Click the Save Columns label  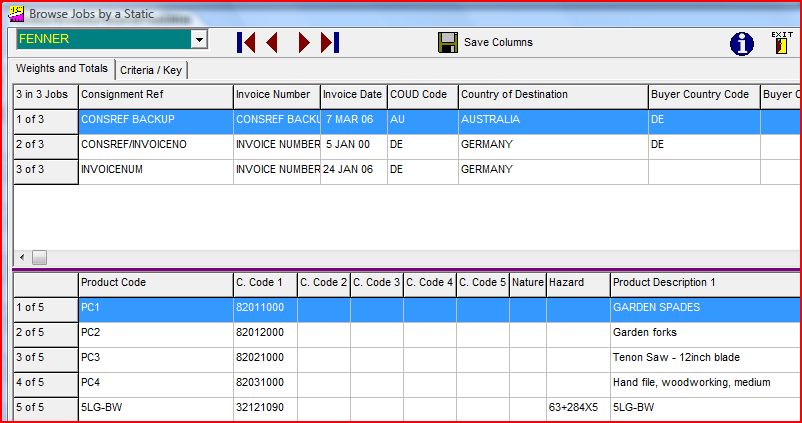tap(498, 43)
